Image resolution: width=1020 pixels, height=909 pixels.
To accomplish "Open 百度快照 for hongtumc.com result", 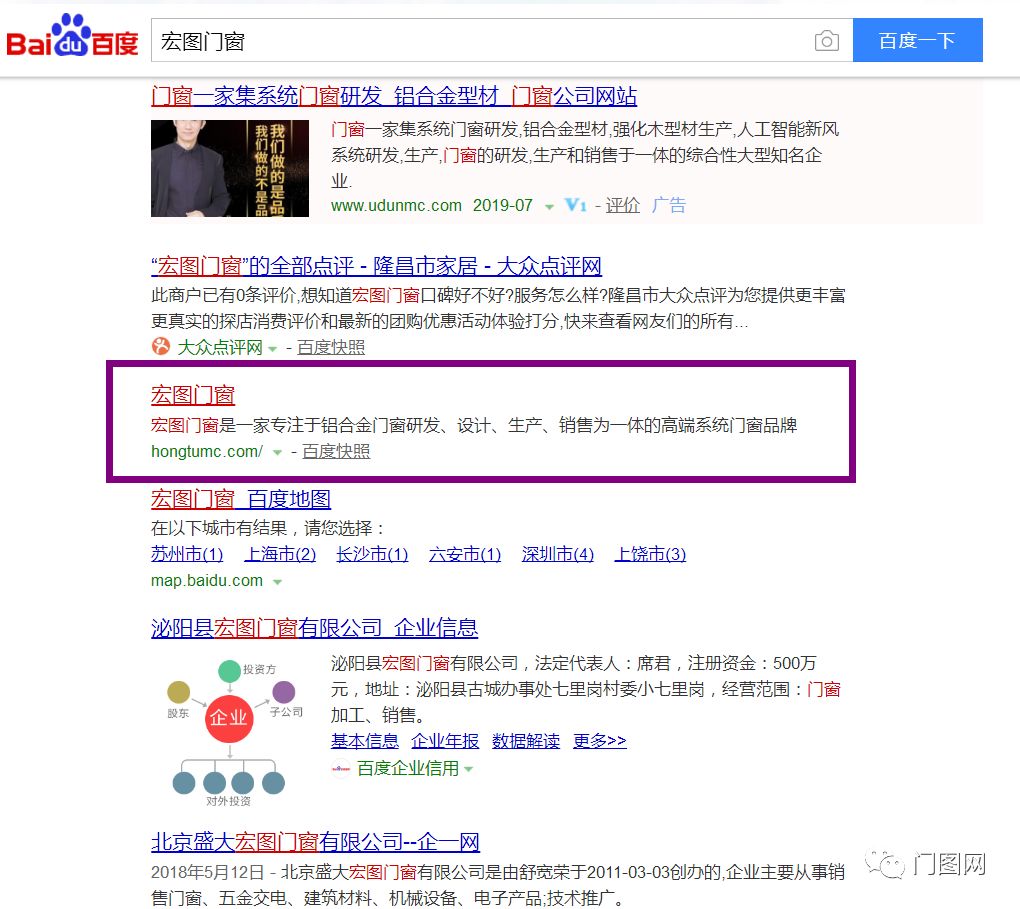I will [336, 451].
